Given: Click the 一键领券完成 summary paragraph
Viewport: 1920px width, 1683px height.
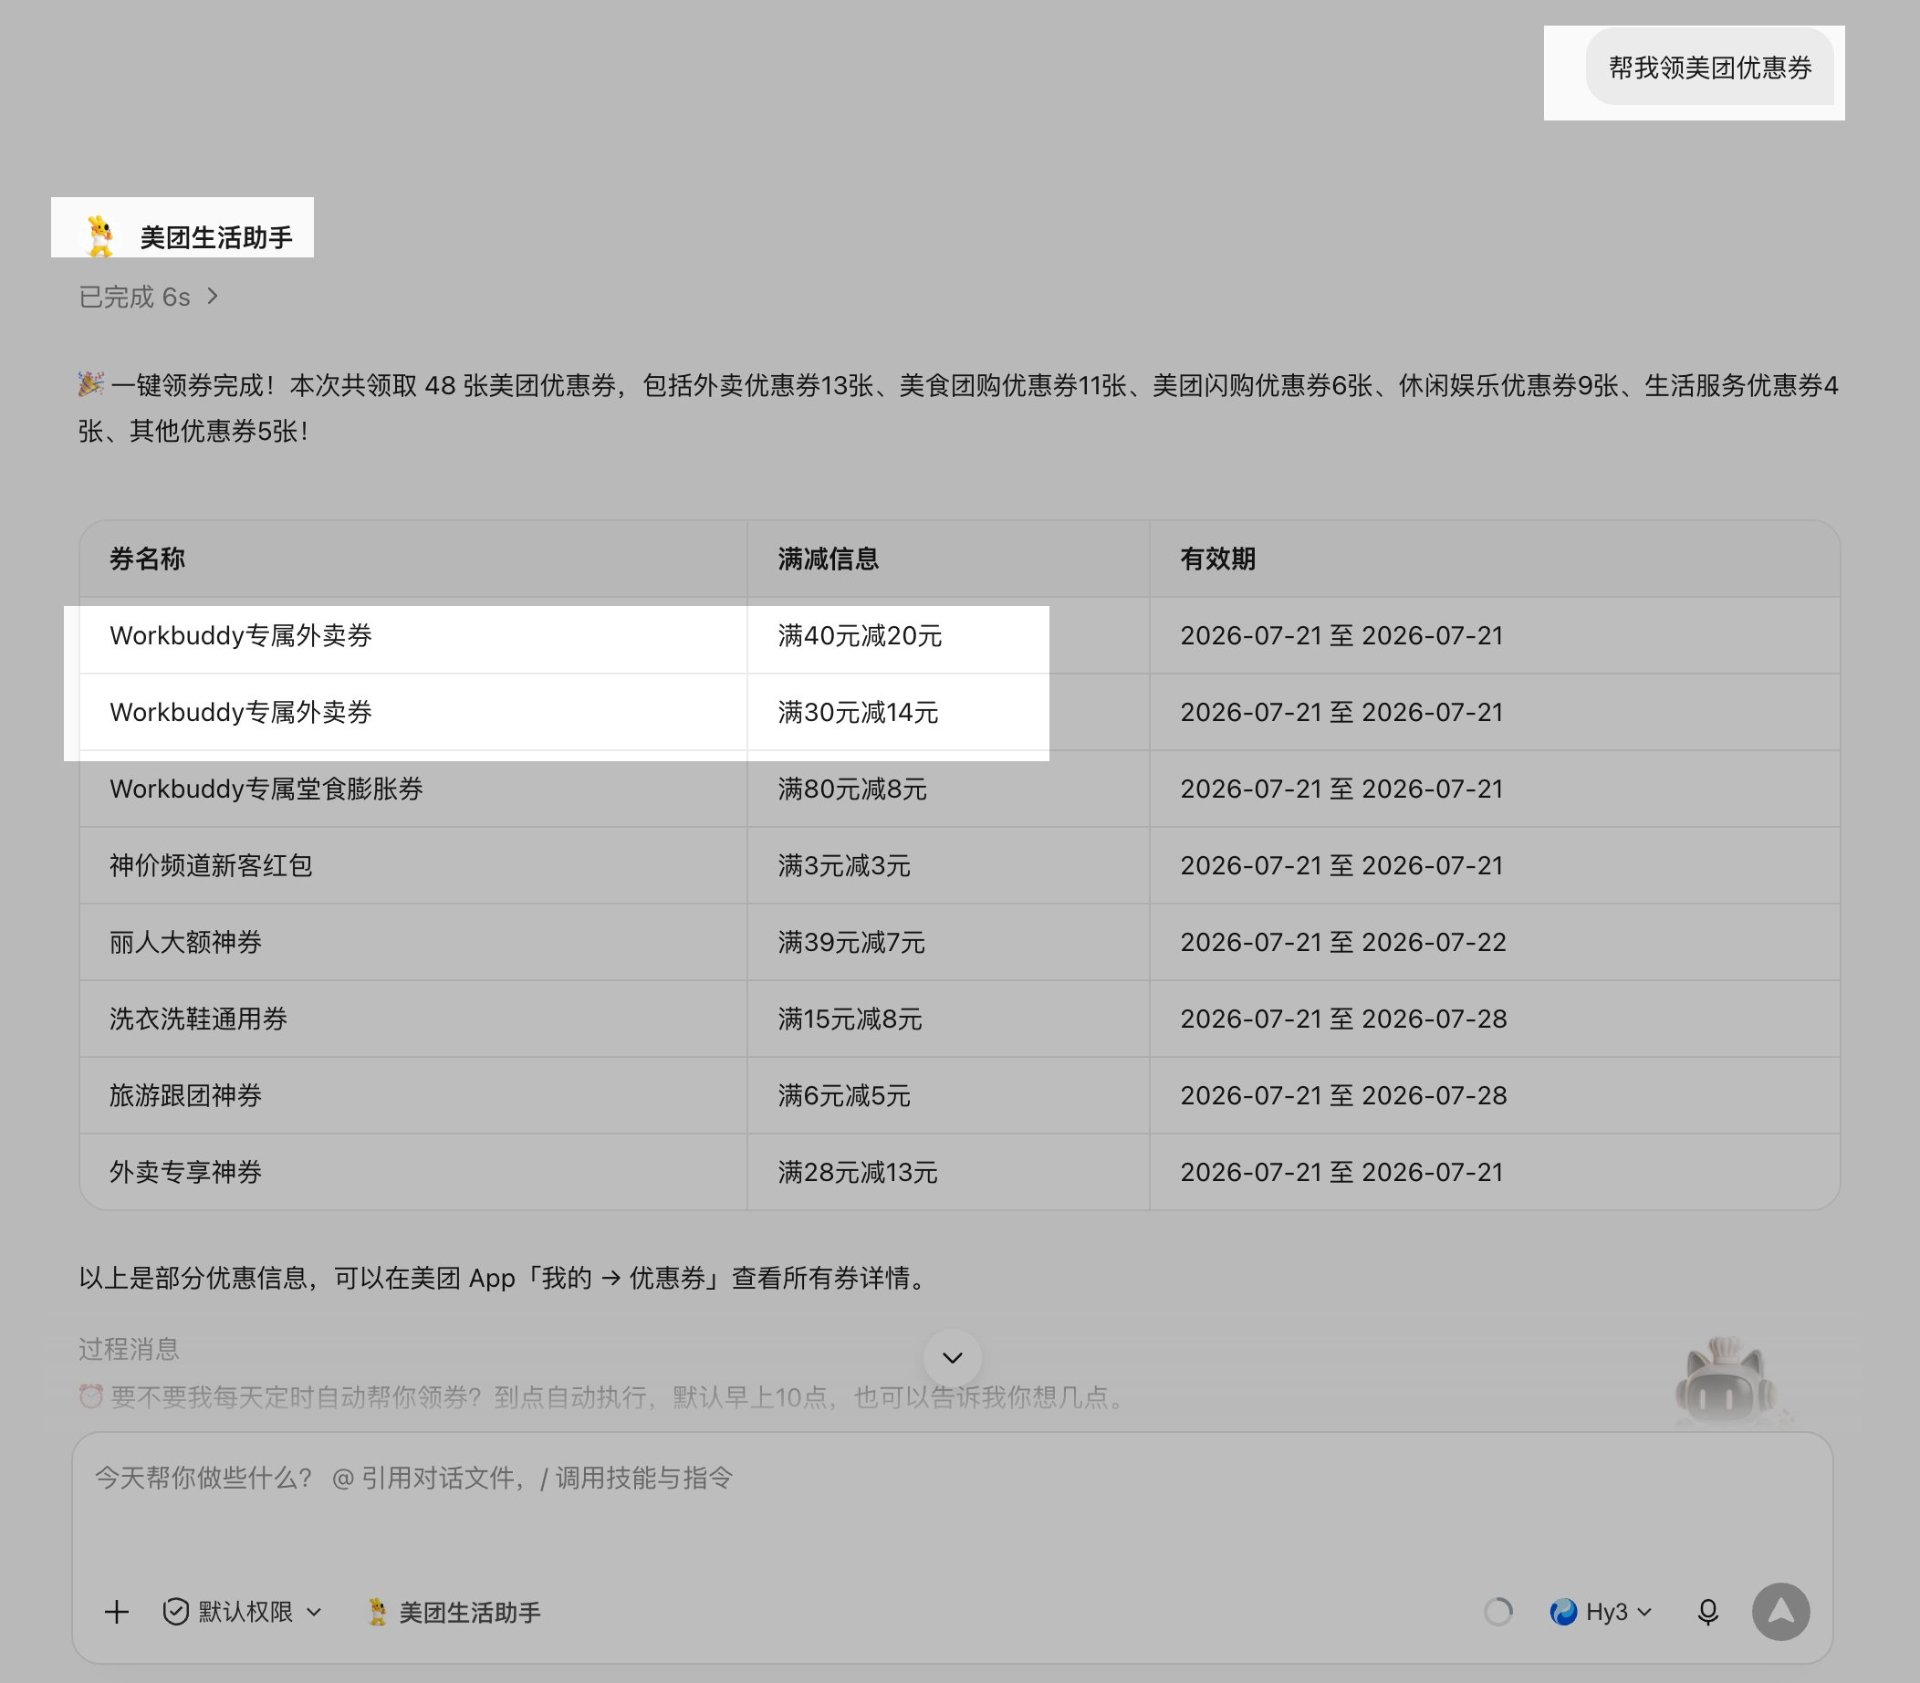Looking at the screenshot, I should (x=958, y=408).
